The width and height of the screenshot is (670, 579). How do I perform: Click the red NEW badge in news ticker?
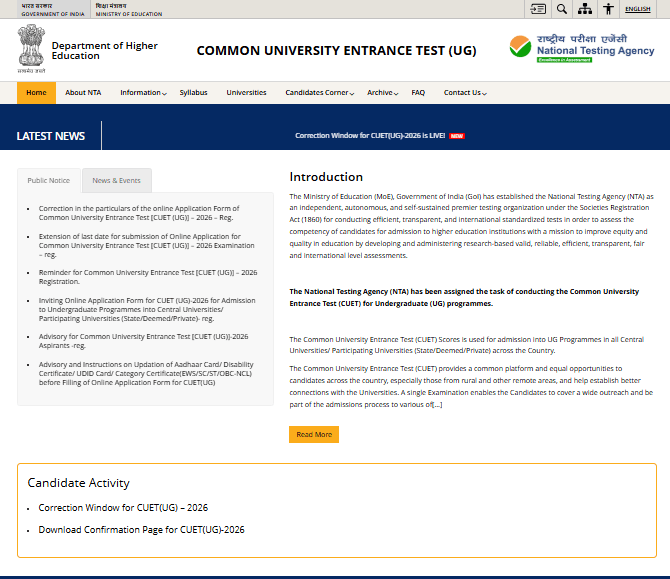tap(457, 136)
